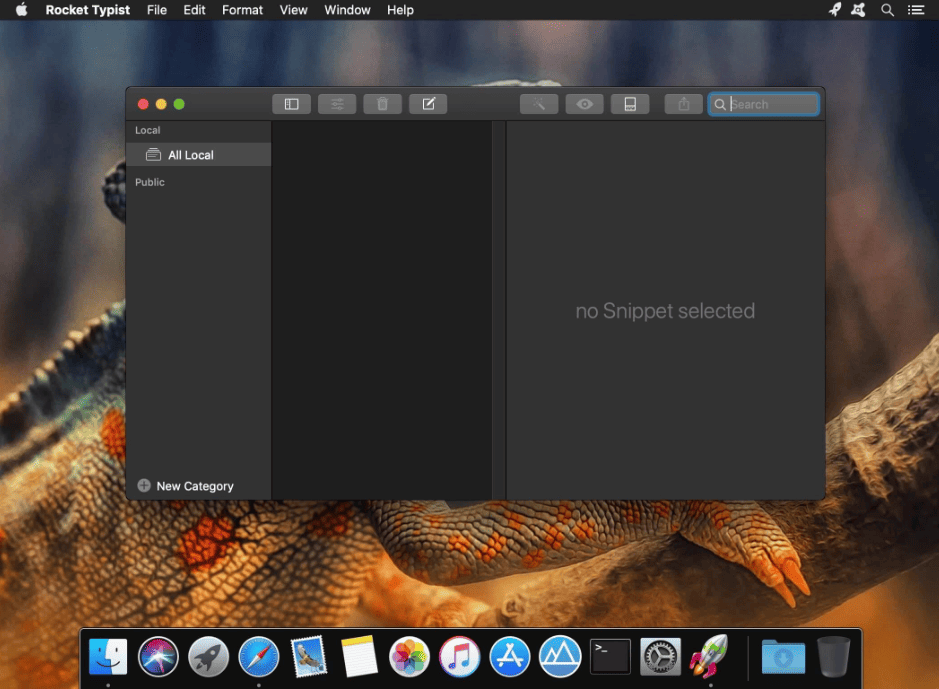The height and width of the screenshot is (689, 939).
Task: Open the View menu
Action: pos(293,10)
